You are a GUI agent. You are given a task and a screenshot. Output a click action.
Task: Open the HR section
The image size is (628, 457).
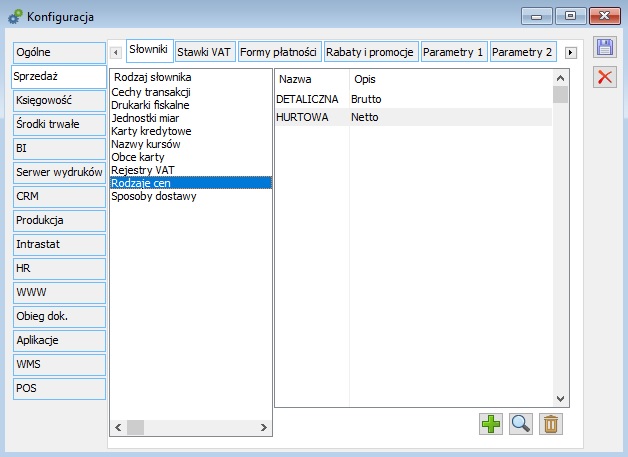[x=59, y=269]
